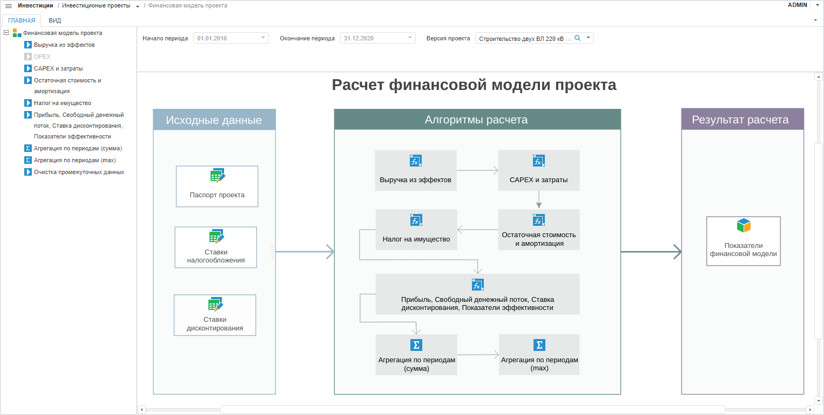The width and height of the screenshot is (824, 415).
Task: Click the Результат расчета header
Action: [x=743, y=119]
